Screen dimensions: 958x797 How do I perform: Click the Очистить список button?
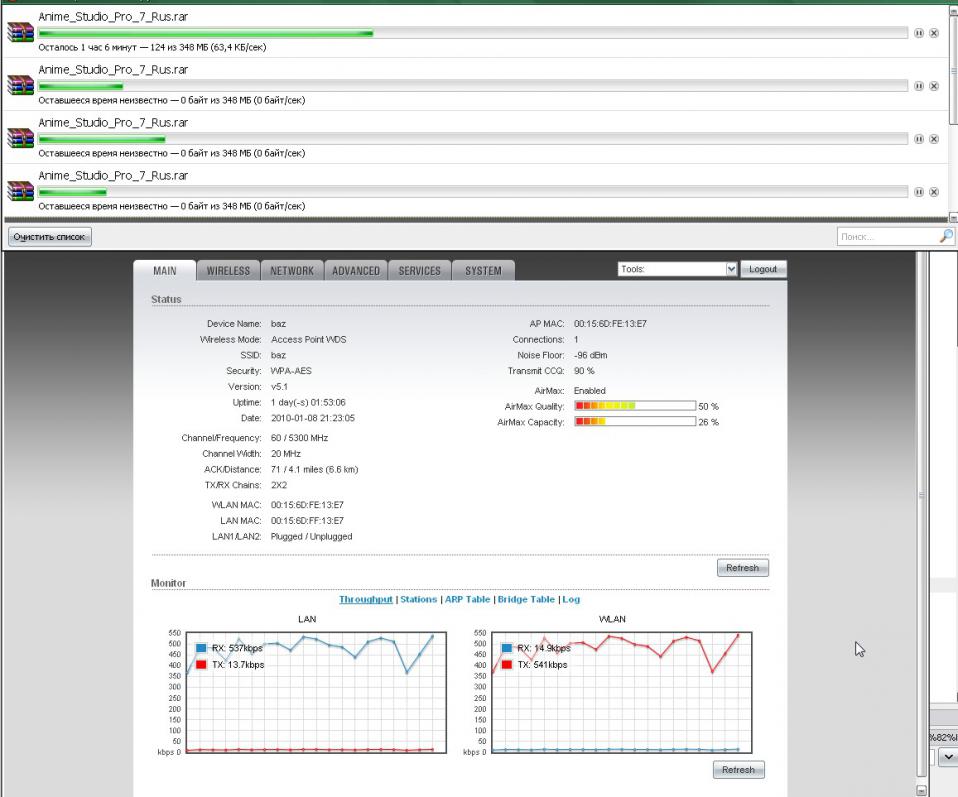50,237
